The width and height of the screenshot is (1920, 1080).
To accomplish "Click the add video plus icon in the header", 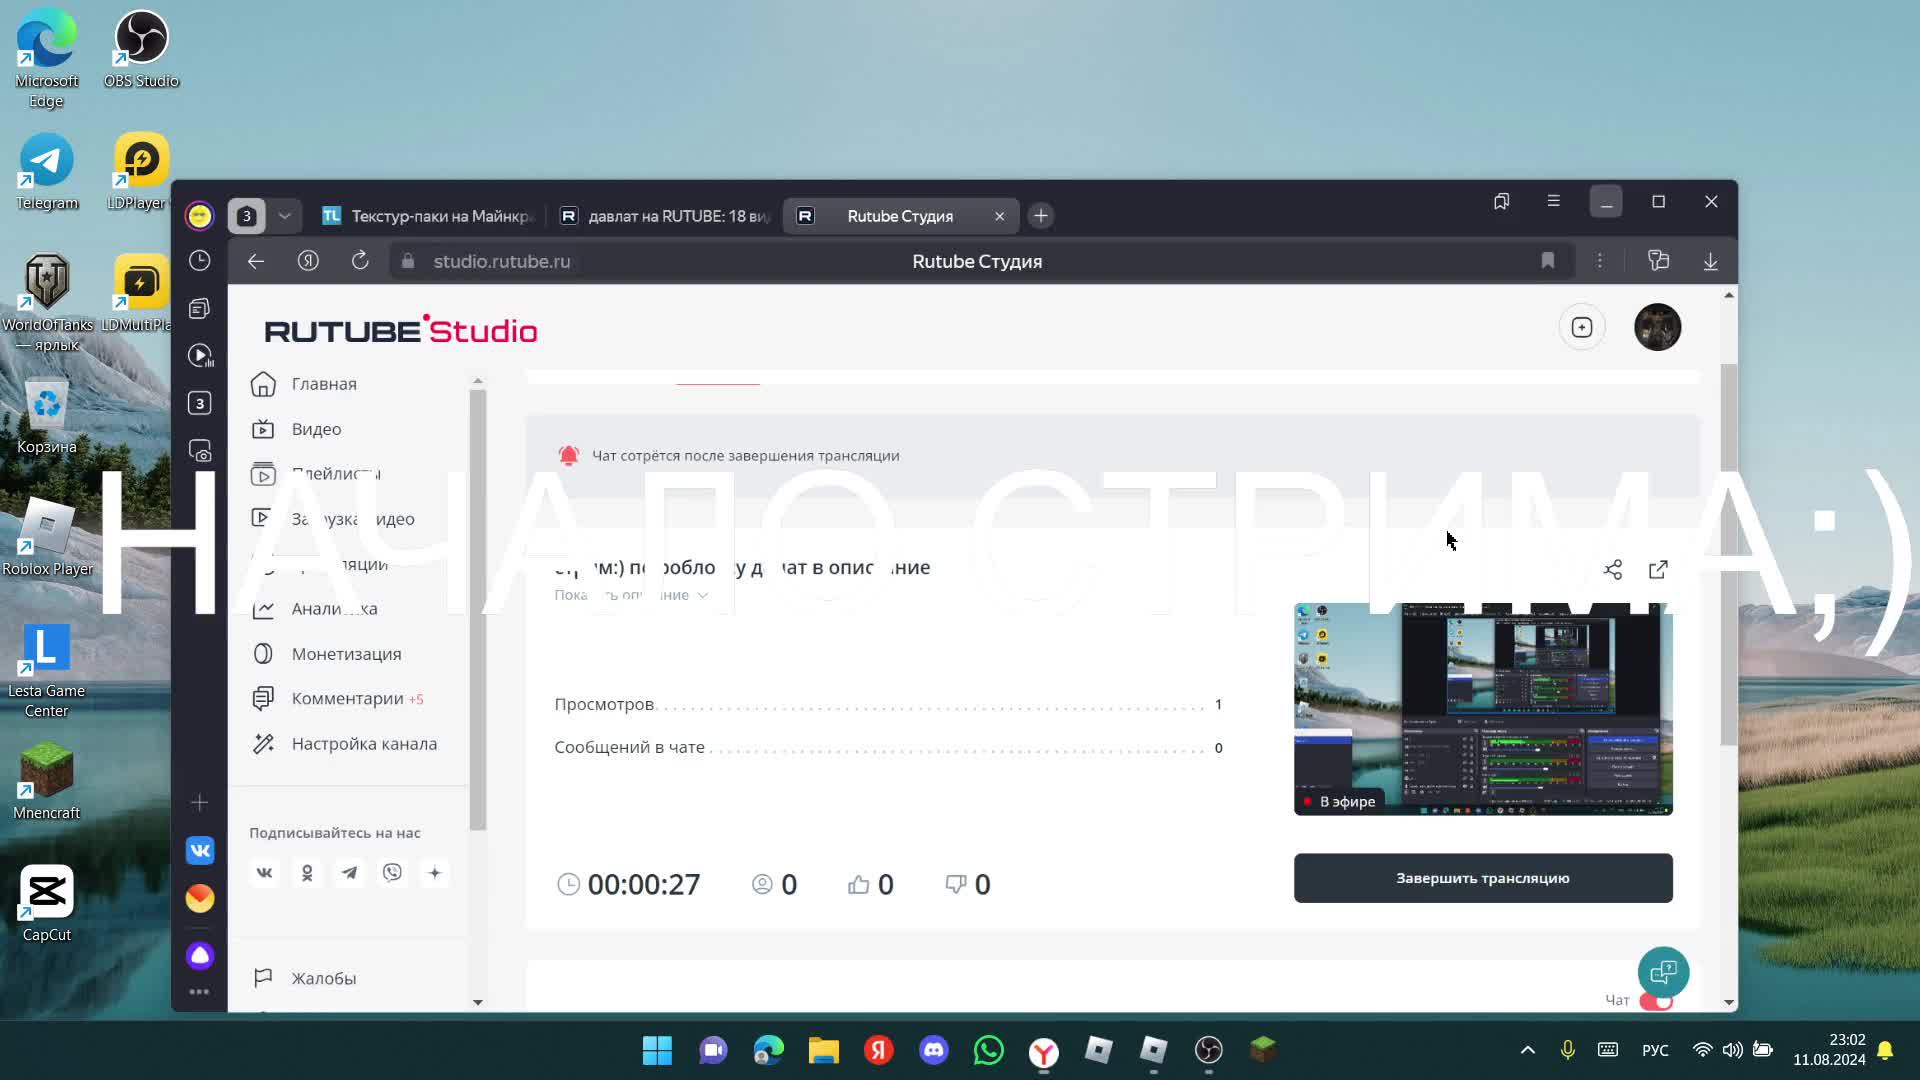I will (1582, 328).
